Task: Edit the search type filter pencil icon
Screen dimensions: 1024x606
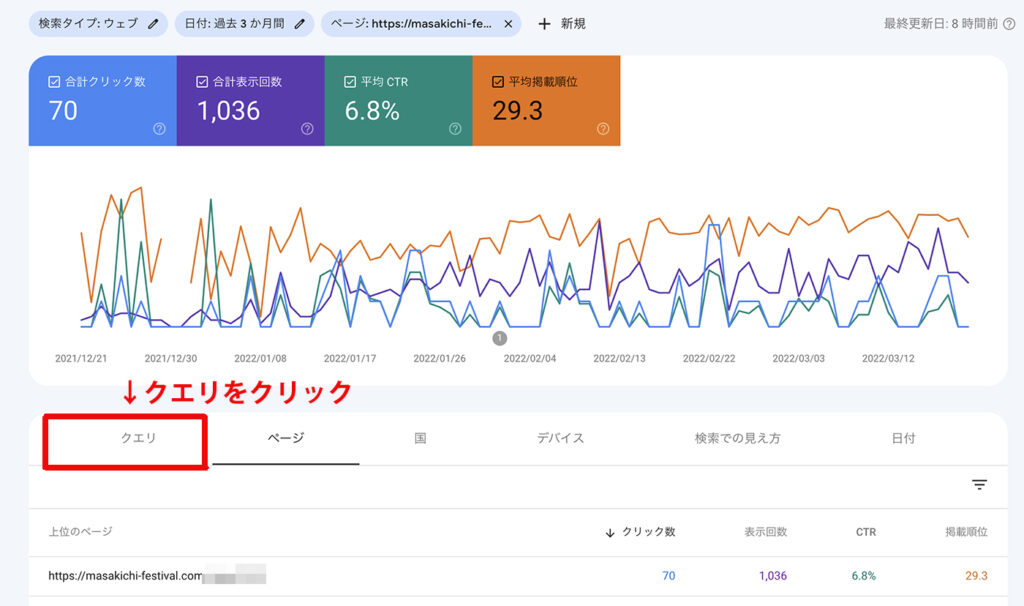Action: tap(153, 24)
